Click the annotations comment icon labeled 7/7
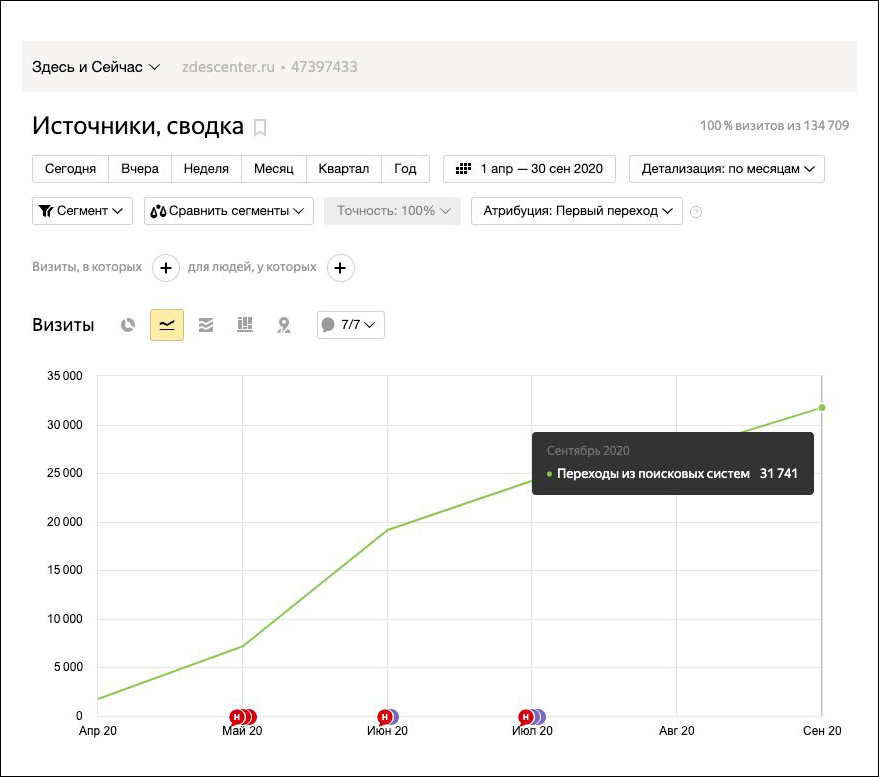 point(348,324)
